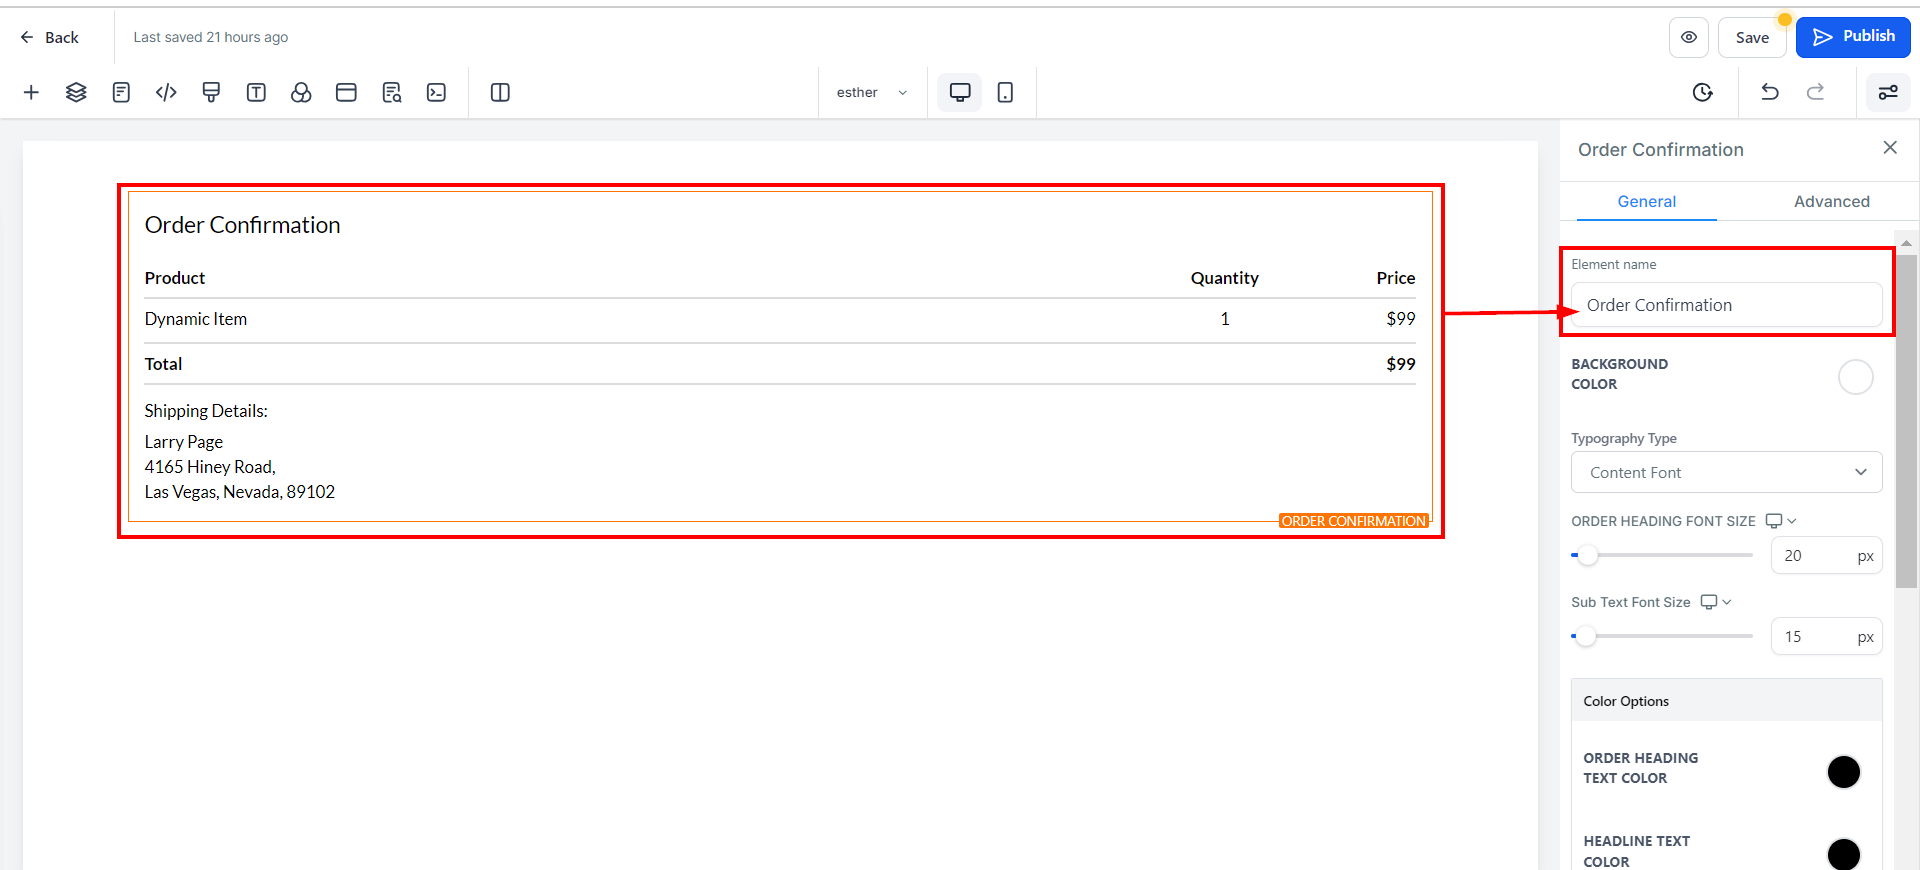Undo the last change
The width and height of the screenshot is (1920, 870).
pos(1769,93)
